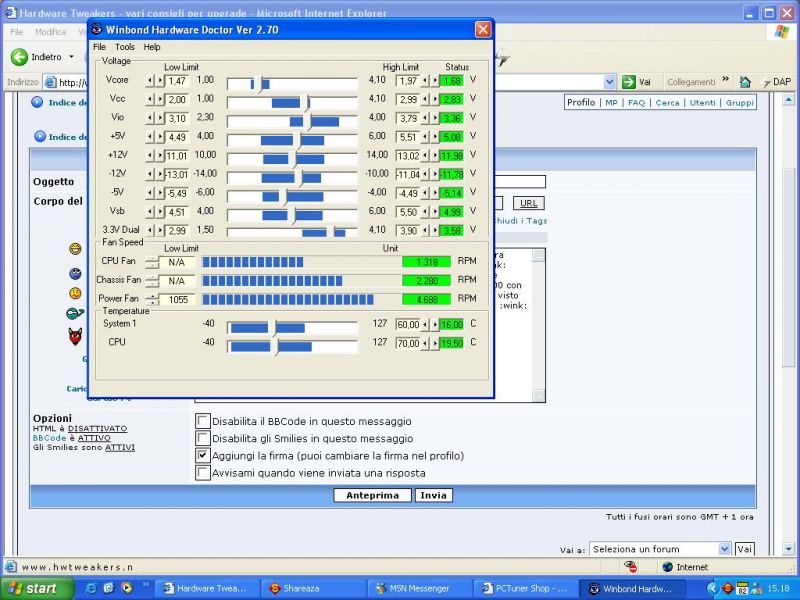Click Vcore low limit value field
Viewport: 800px width, 600px height.
tap(177, 81)
